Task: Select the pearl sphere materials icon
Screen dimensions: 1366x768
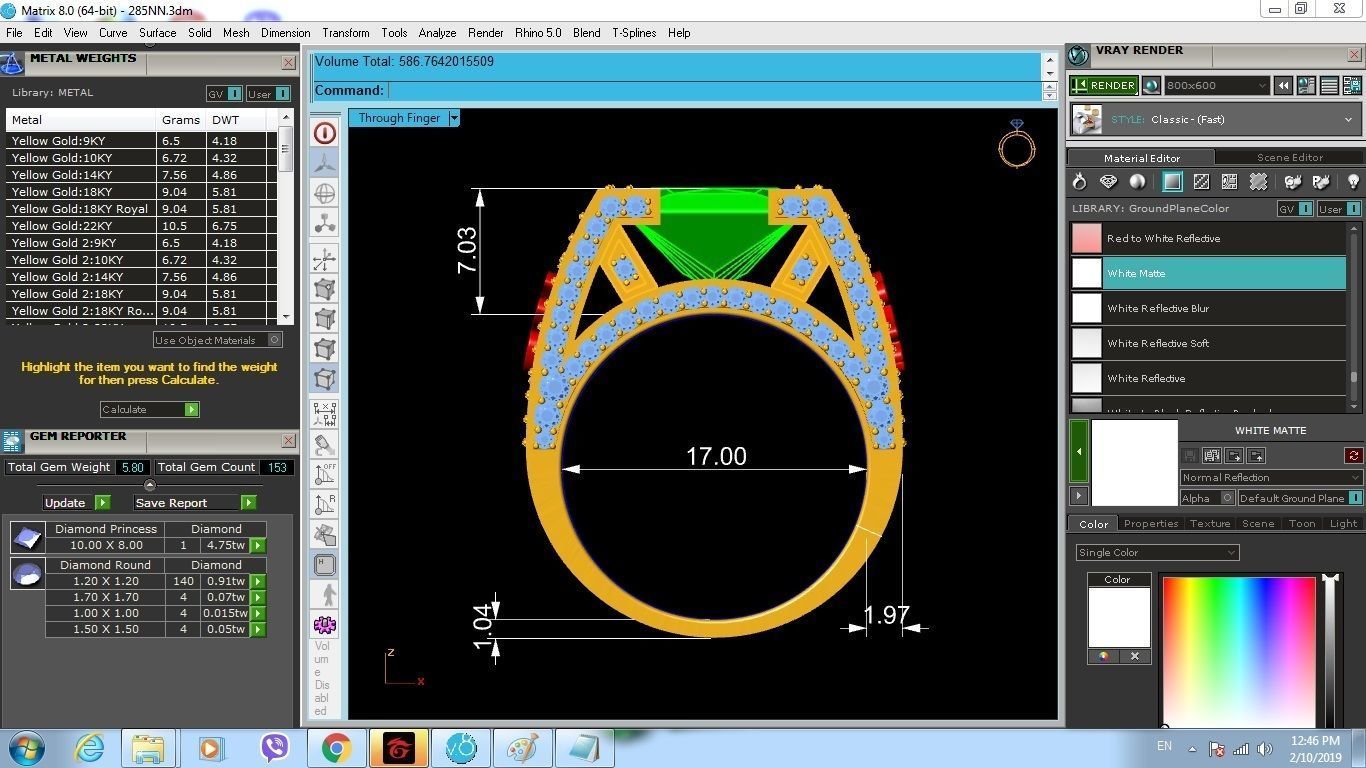Action: click(x=1137, y=182)
